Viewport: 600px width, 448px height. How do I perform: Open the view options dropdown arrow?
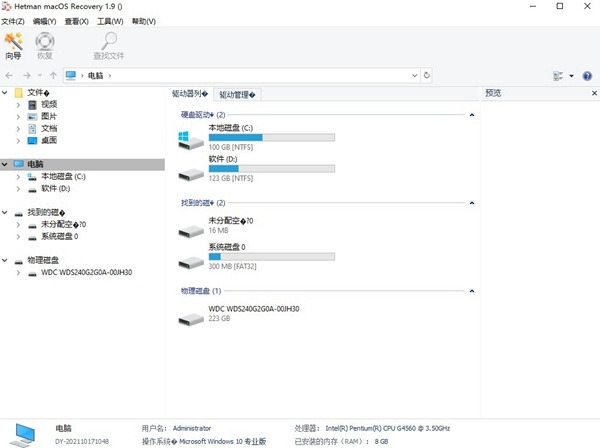(571, 76)
